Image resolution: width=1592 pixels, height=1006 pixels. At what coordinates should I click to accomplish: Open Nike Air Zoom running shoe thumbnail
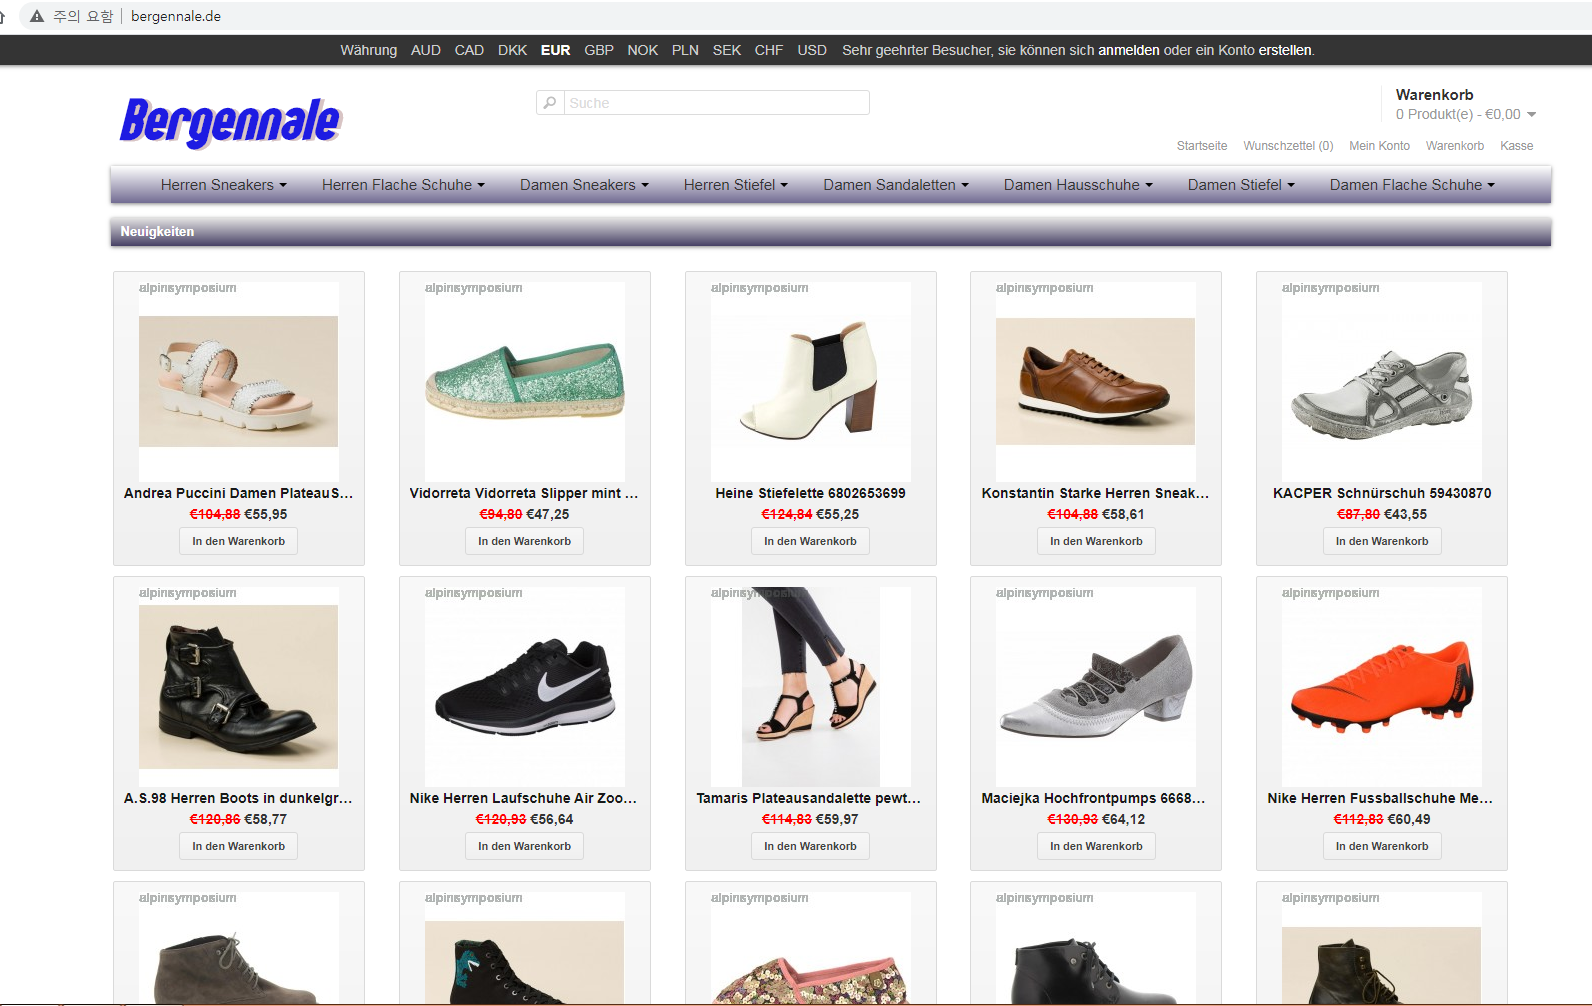click(524, 686)
